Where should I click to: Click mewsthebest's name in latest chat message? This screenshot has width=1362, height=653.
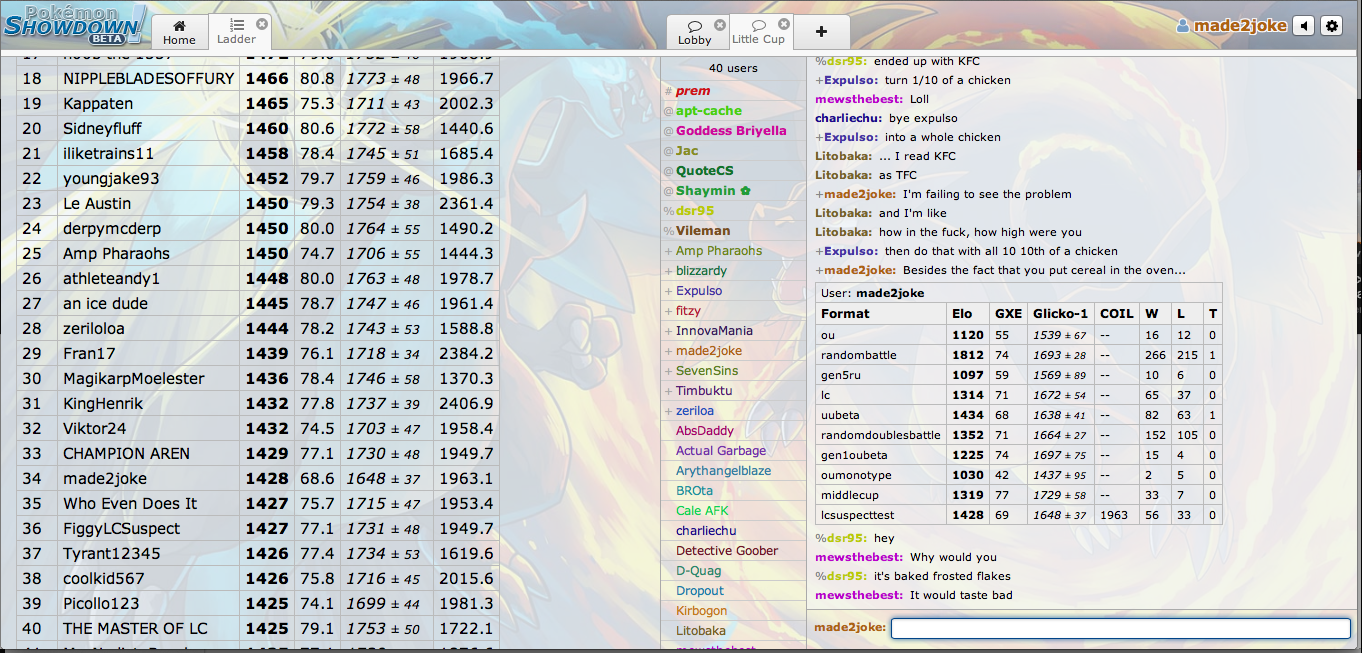(x=857, y=595)
